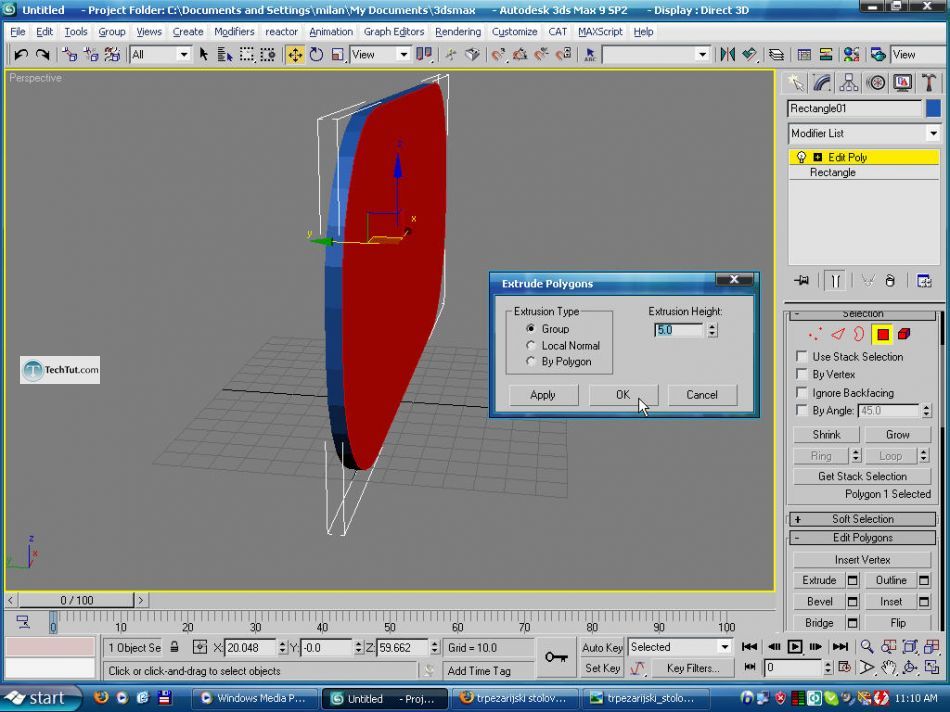Image resolution: width=950 pixels, height=712 pixels.
Task: Click the Mirror tool icon
Action: [x=728, y=55]
